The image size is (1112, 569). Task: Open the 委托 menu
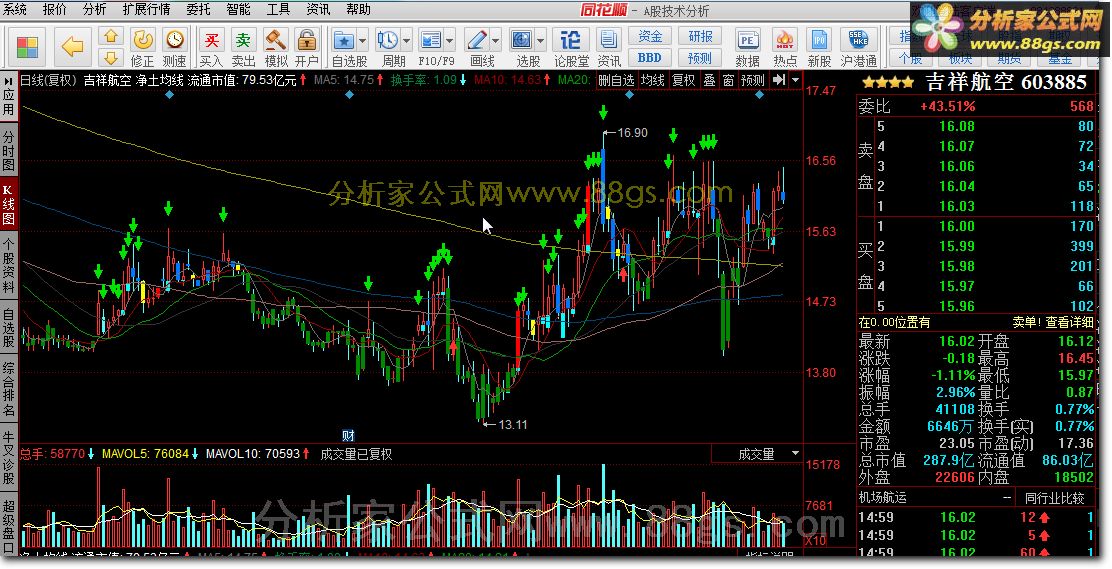tap(199, 9)
